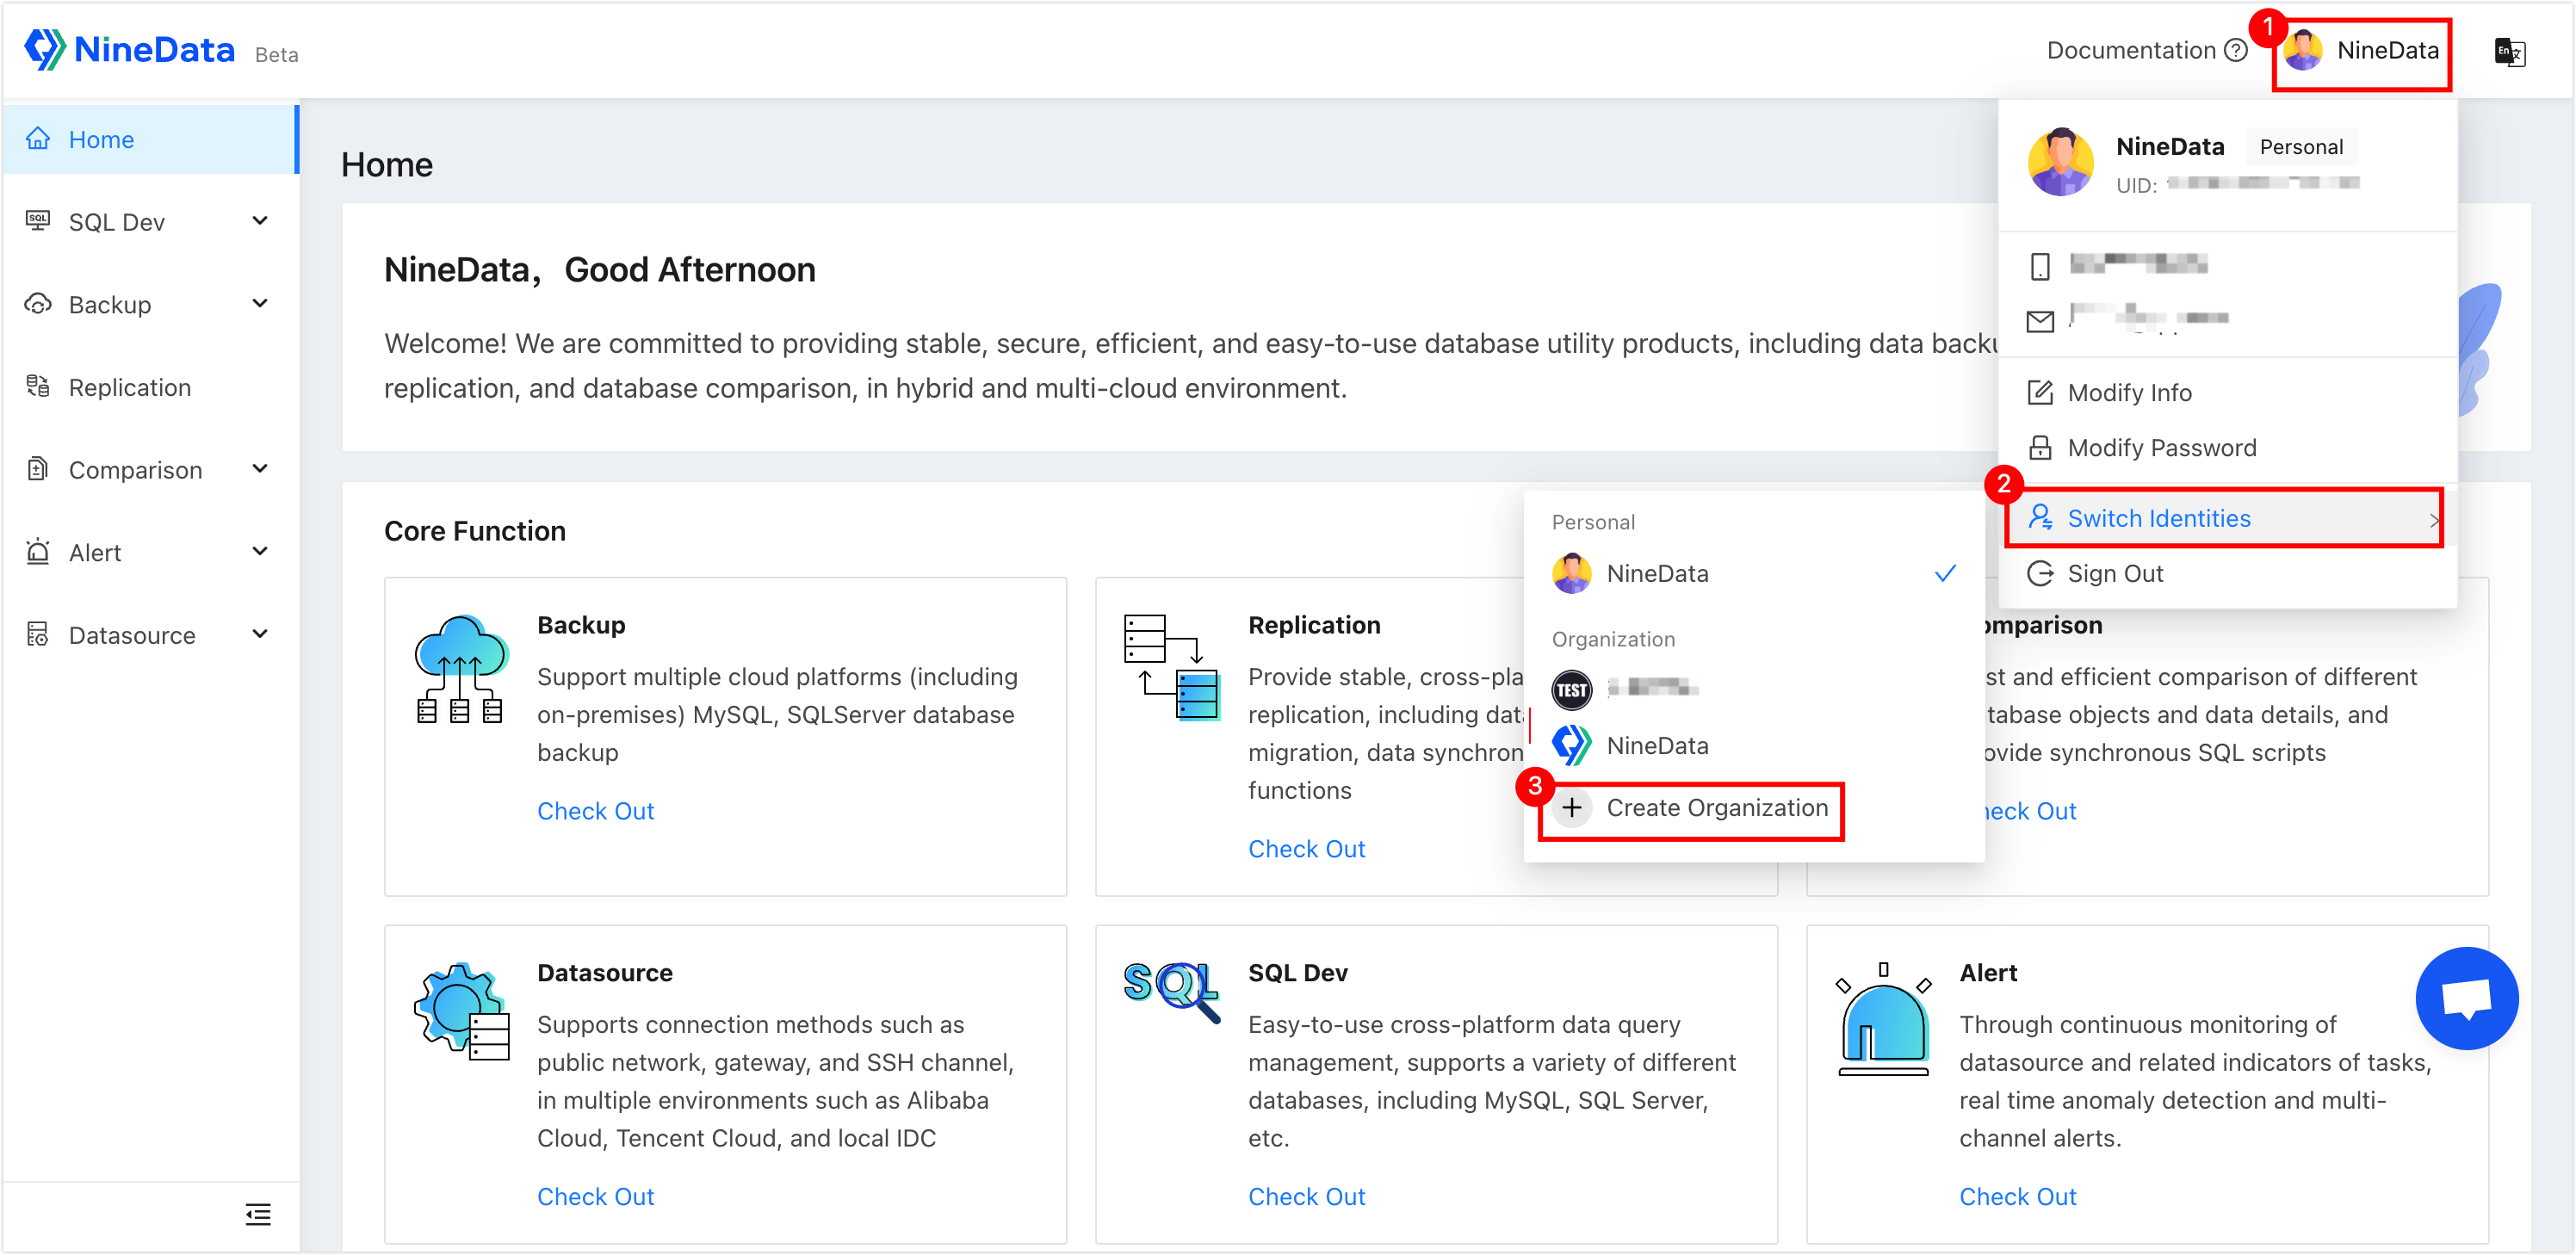The image size is (2576, 1255).
Task: Click the Datasource card title
Action: point(605,973)
